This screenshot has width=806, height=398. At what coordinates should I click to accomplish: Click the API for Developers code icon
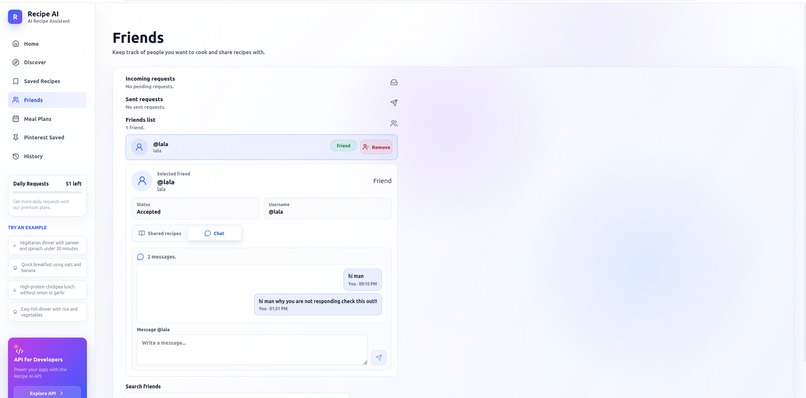pos(19,350)
